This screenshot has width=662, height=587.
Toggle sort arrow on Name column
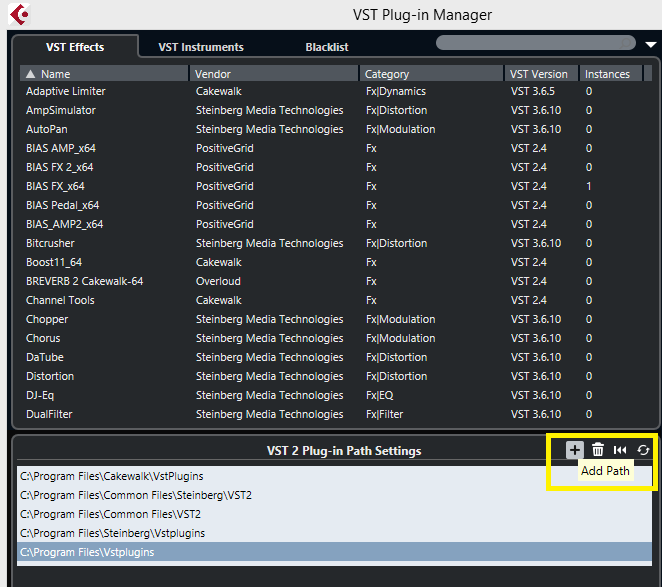click(x=30, y=74)
